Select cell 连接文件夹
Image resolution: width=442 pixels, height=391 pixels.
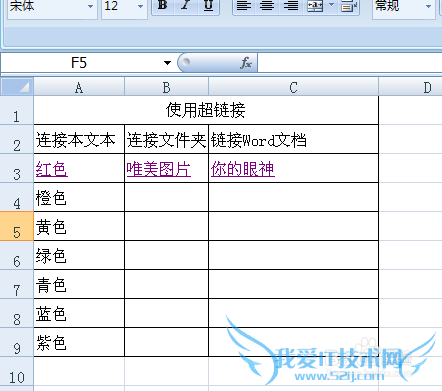pyautogui.click(x=166, y=139)
